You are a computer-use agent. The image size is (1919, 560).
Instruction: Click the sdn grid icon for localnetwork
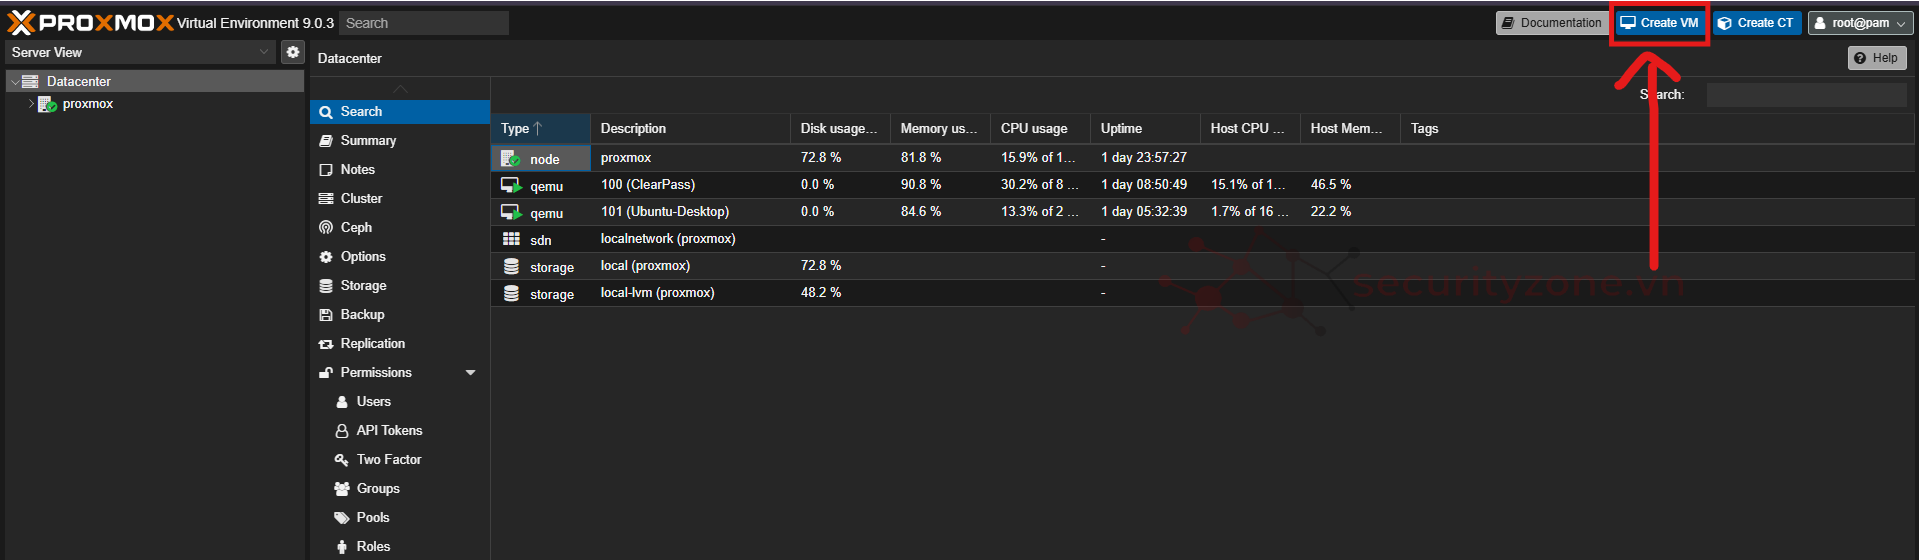(511, 239)
